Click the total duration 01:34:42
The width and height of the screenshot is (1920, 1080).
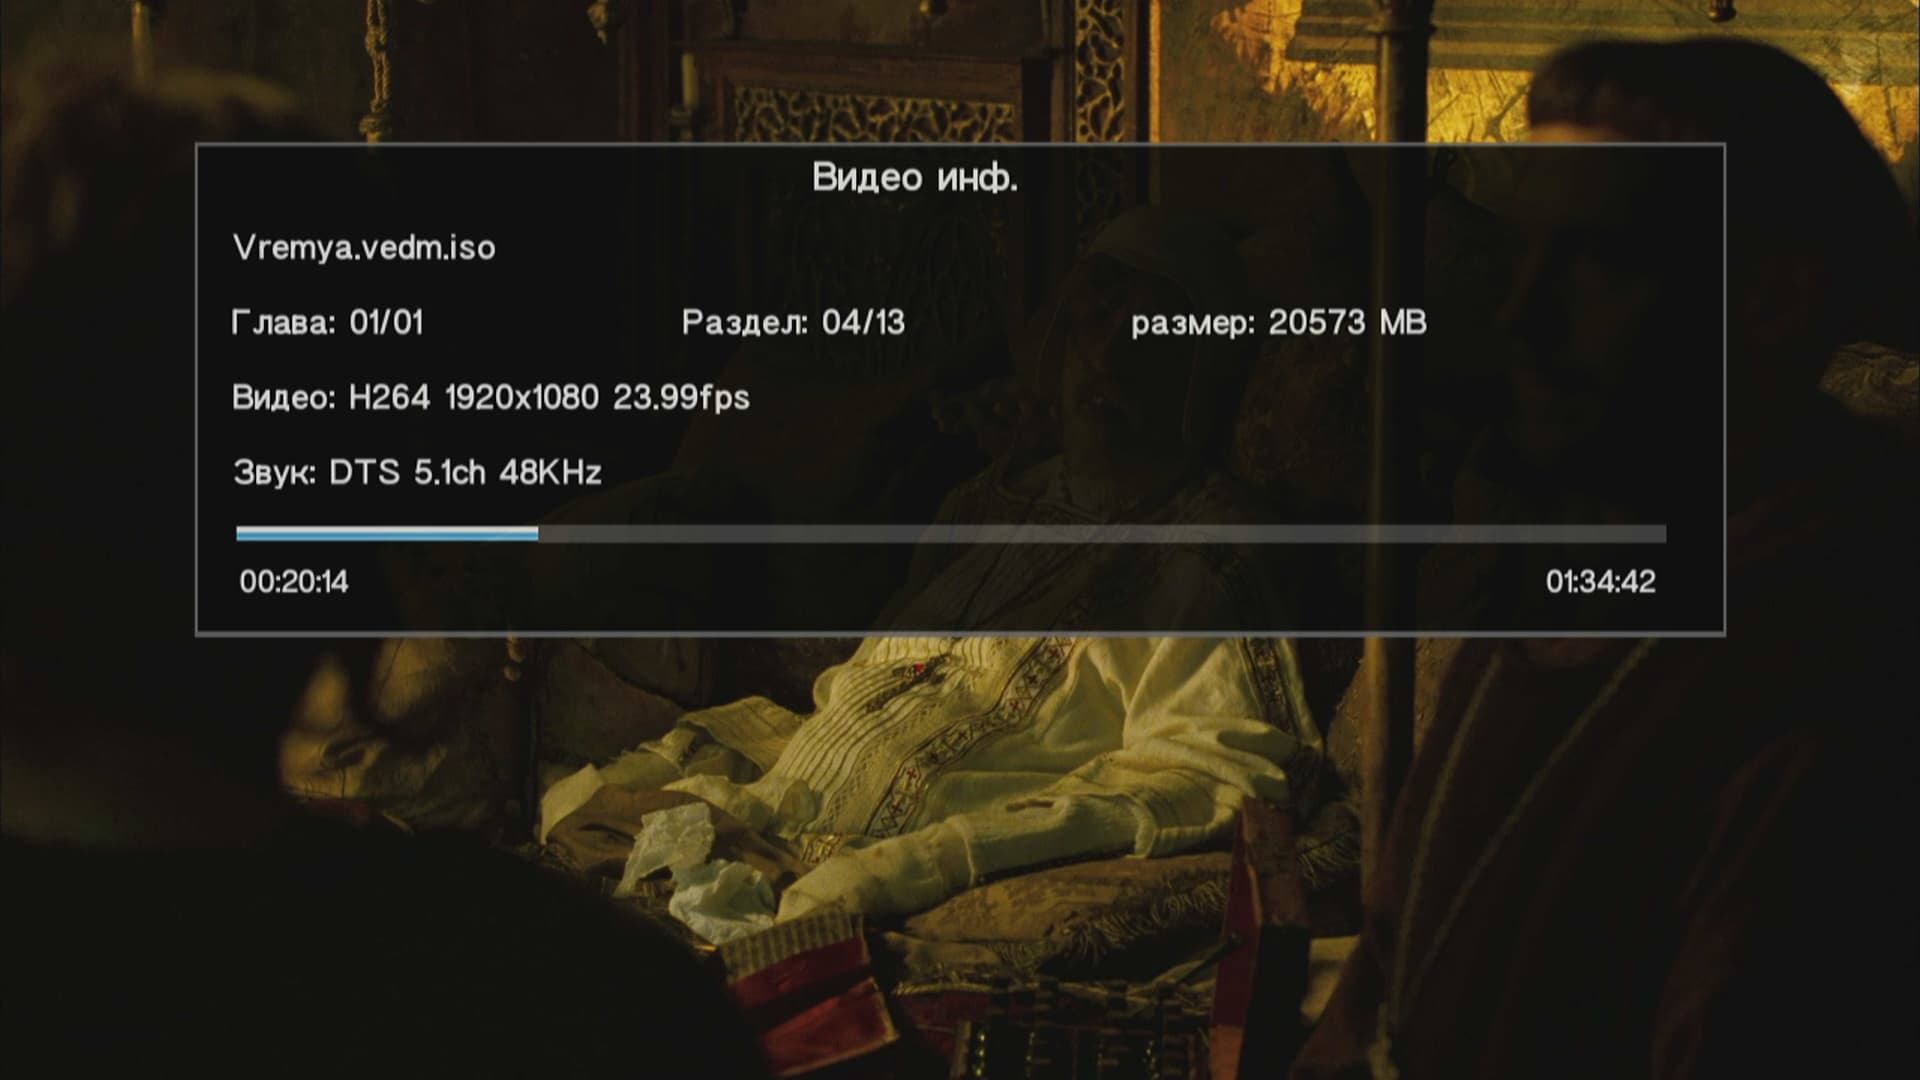pos(1601,582)
